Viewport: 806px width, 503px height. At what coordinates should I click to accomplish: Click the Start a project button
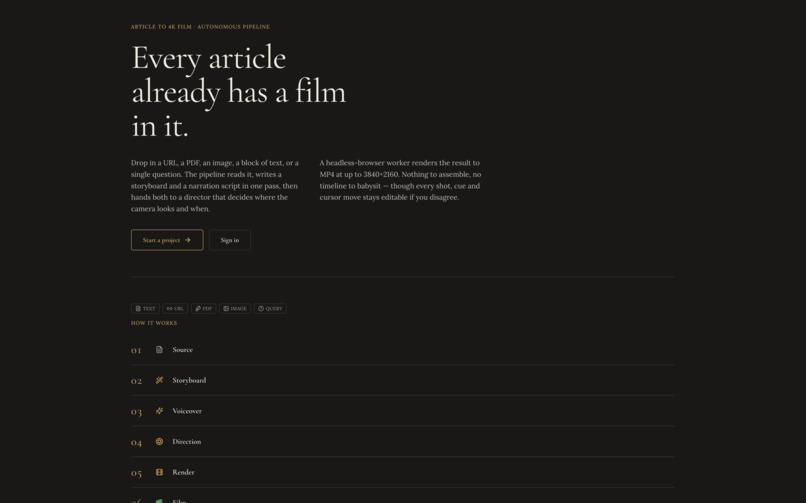pyautogui.click(x=167, y=240)
